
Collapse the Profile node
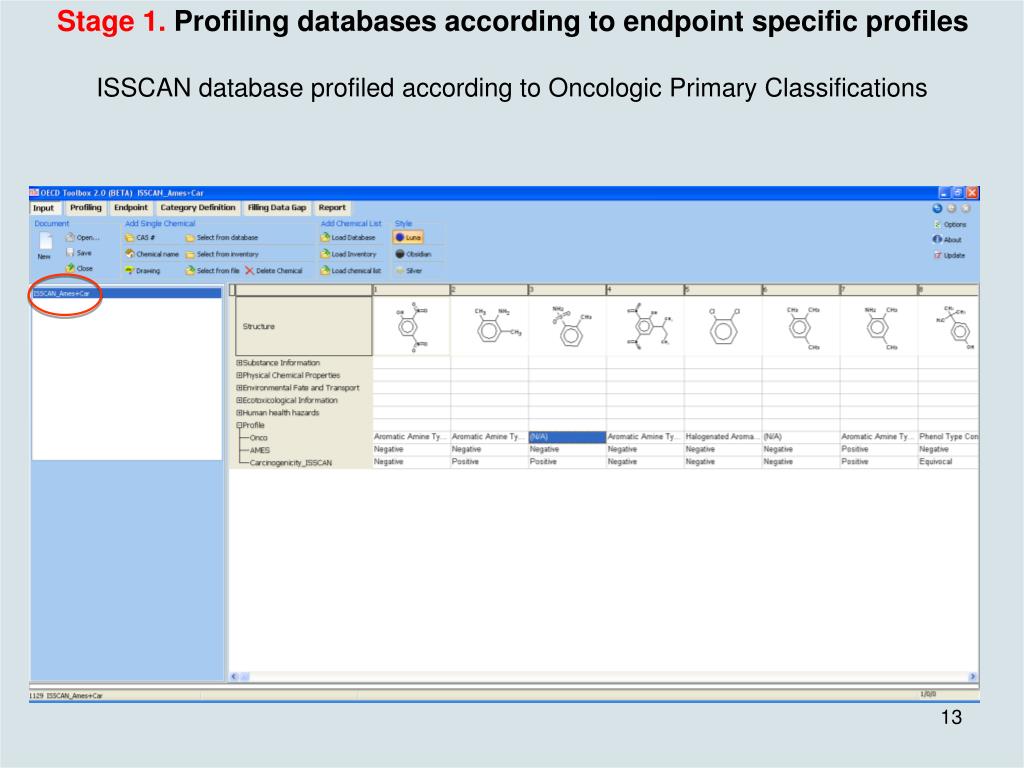click(239, 425)
